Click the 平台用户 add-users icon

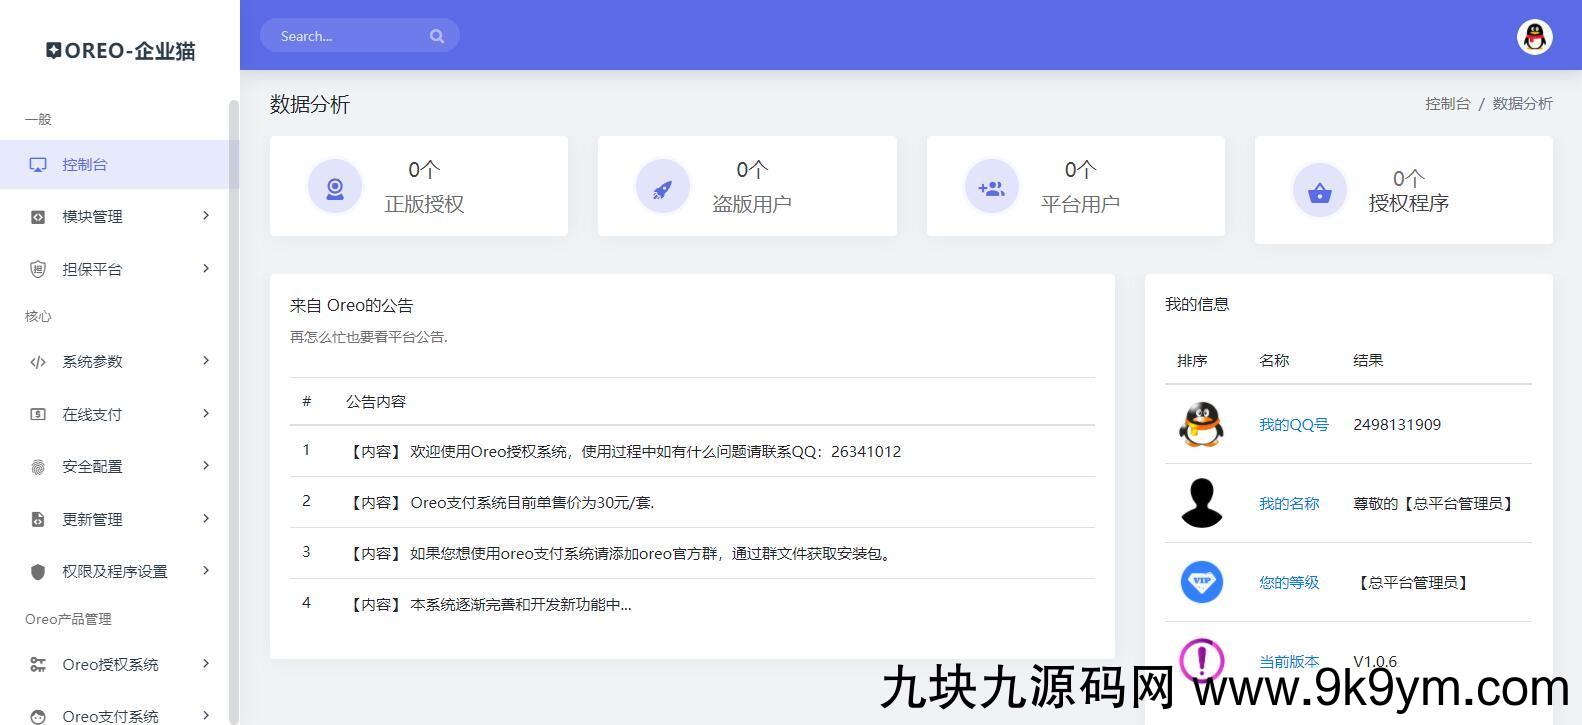click(x=991, y=187)
